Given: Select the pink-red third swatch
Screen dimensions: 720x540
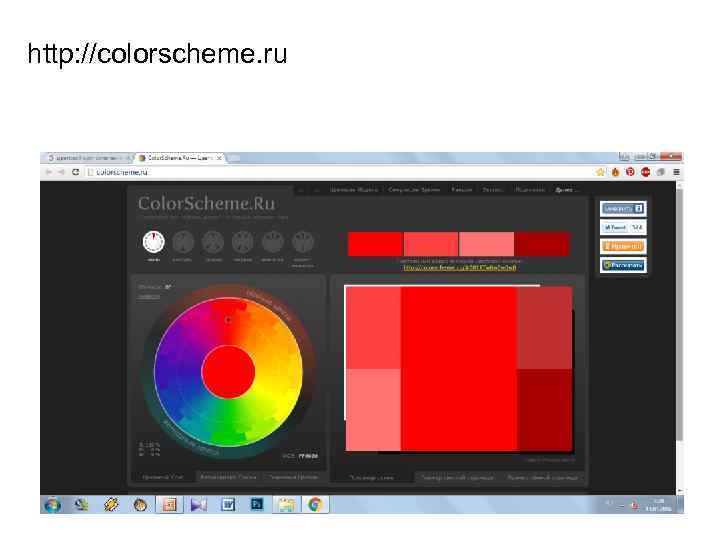Looking at the screenshot, I should click(x=486, y=244).
